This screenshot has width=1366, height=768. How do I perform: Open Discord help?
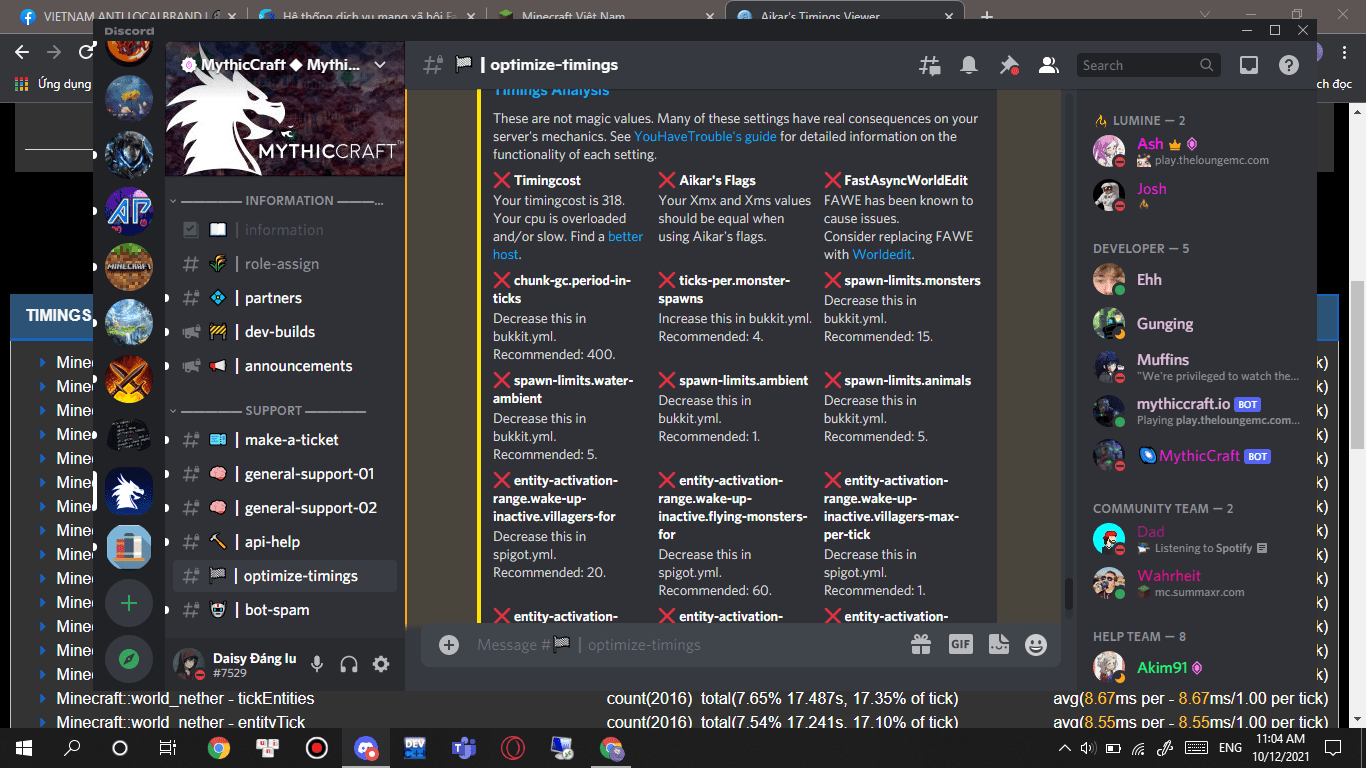point(1289,65)
